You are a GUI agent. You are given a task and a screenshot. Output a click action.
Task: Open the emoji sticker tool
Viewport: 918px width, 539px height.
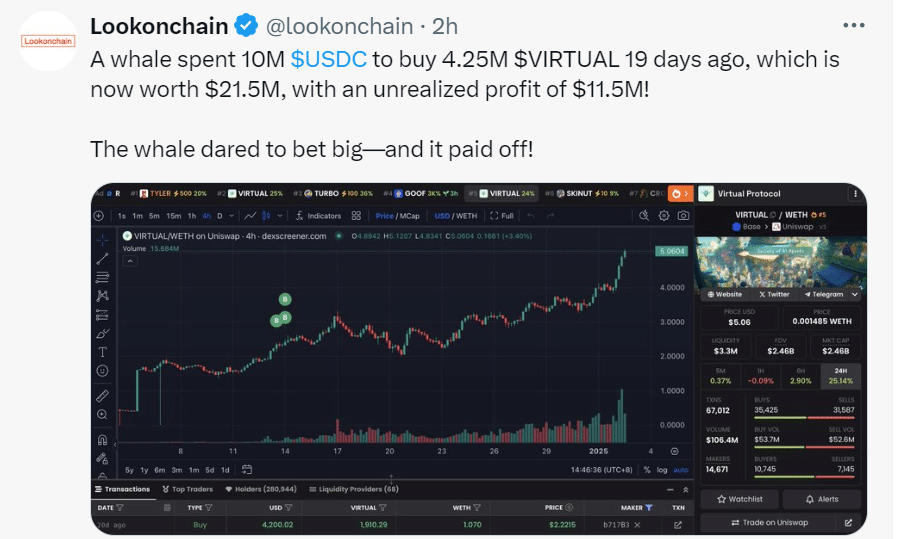coord(102,371)
